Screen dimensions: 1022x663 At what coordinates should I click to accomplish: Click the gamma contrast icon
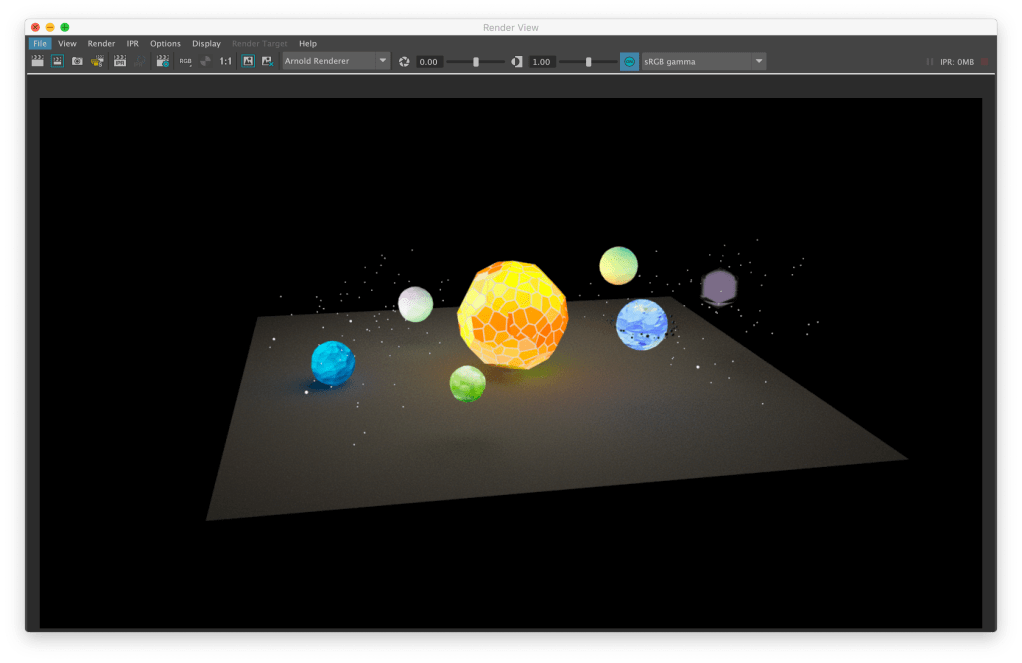pos(517,62)
